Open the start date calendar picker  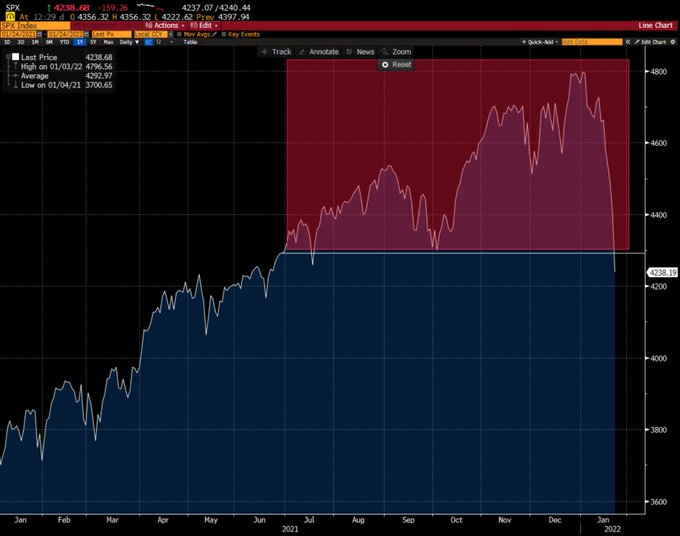(39, 34)
